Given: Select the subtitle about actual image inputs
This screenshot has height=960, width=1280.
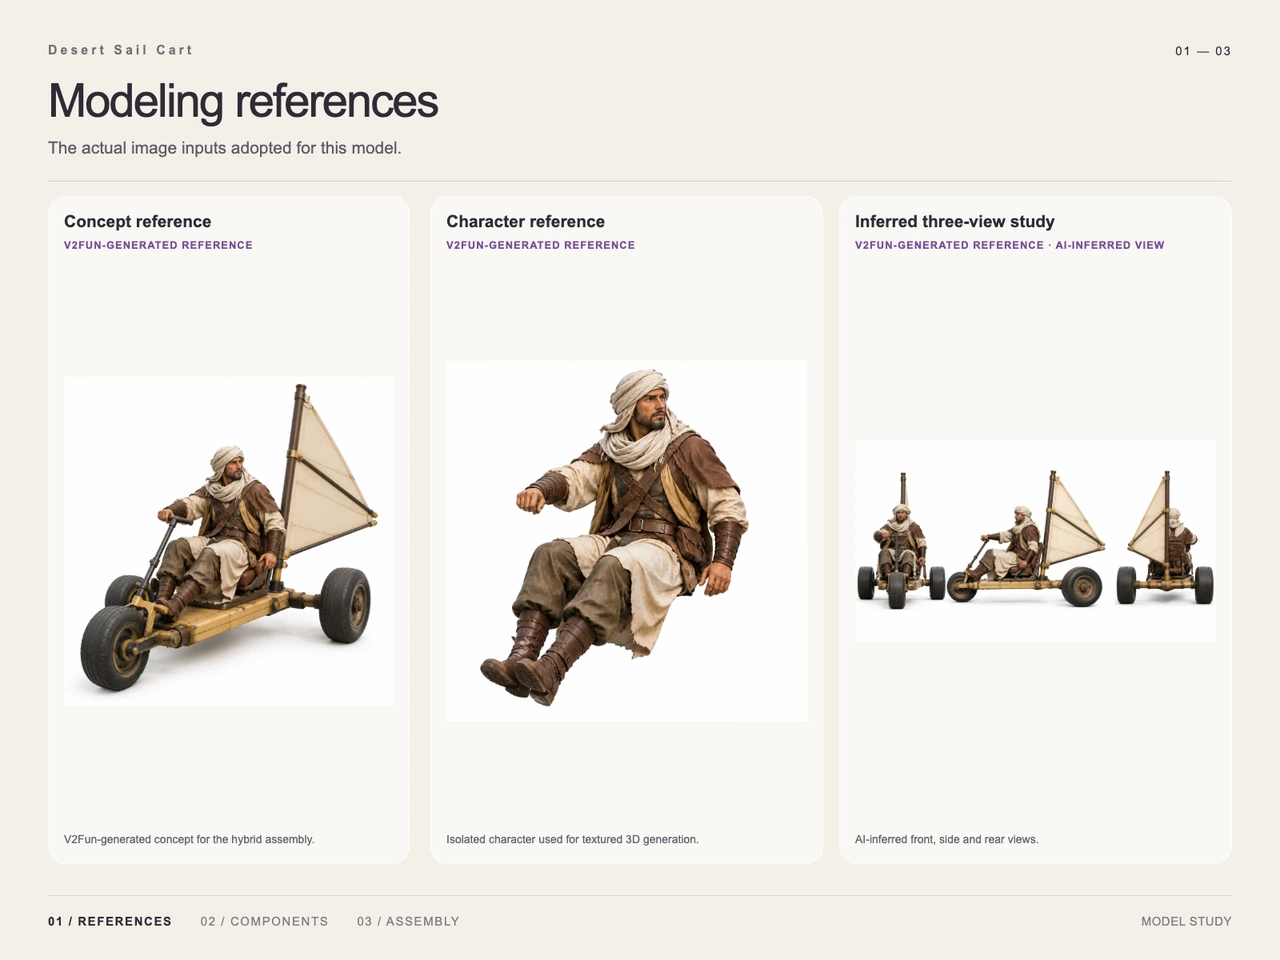Looking at the screenshot, I should coord(225,148).
